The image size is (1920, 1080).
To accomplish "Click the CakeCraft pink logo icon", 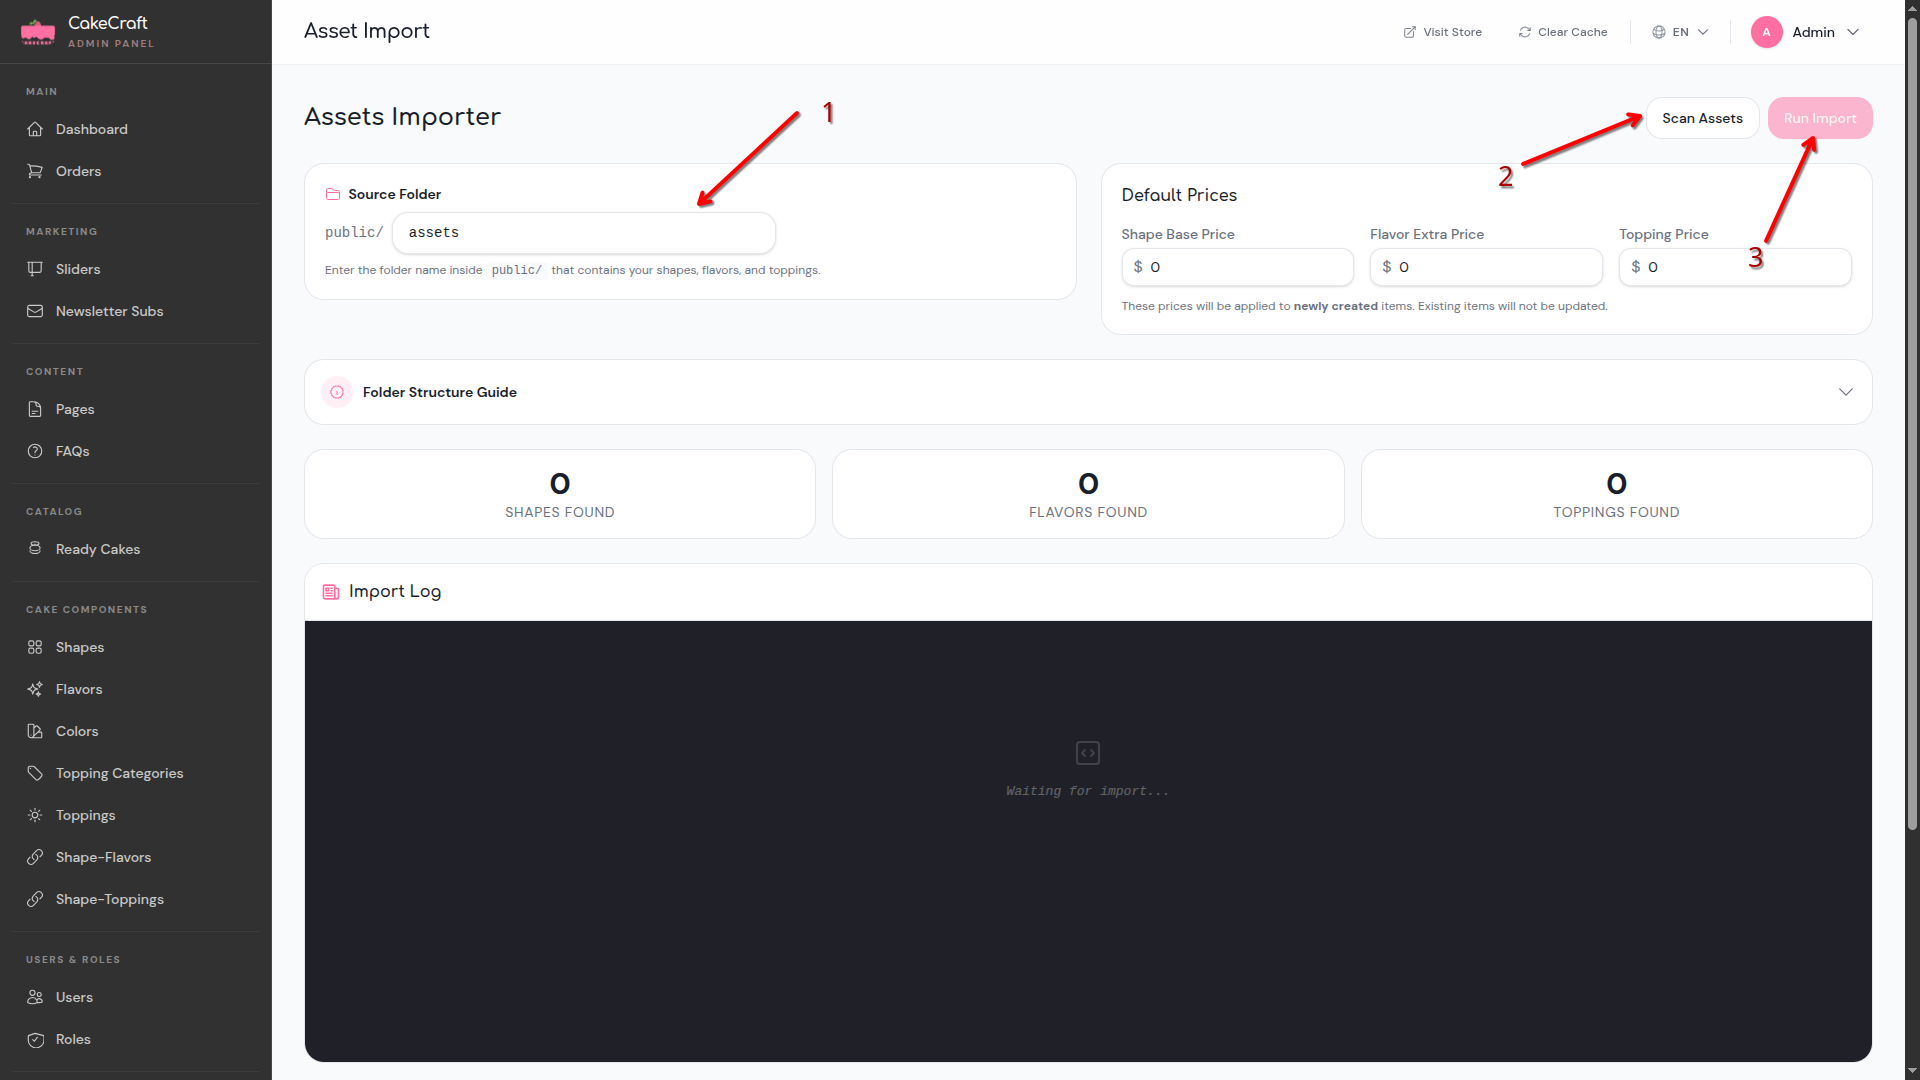I will point(37,31).
